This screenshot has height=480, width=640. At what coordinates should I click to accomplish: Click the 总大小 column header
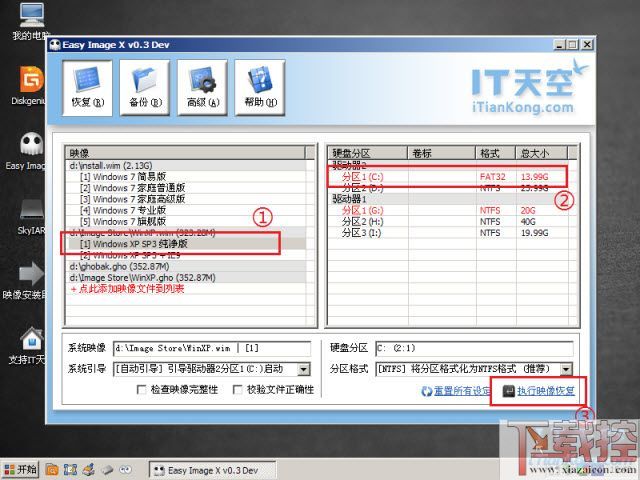[x=542, y=153]
